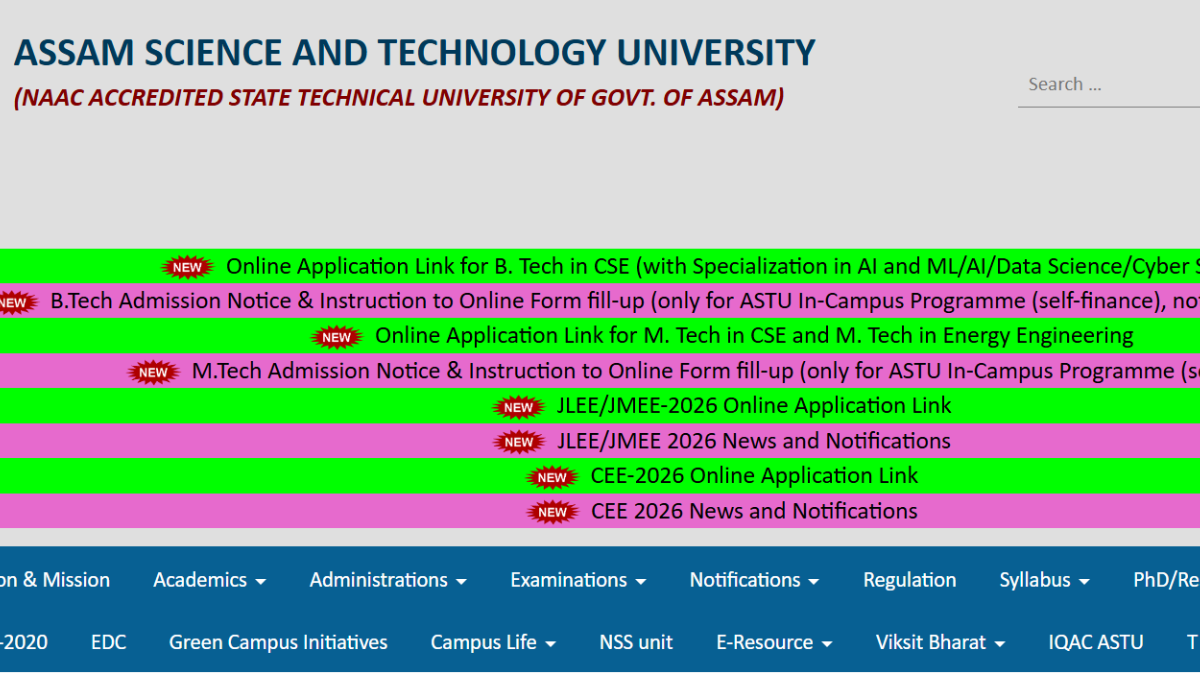Viewport: 1200px width, 675px height.
Task: Open Green Campus Initiatives page
Action: point(278,643)
